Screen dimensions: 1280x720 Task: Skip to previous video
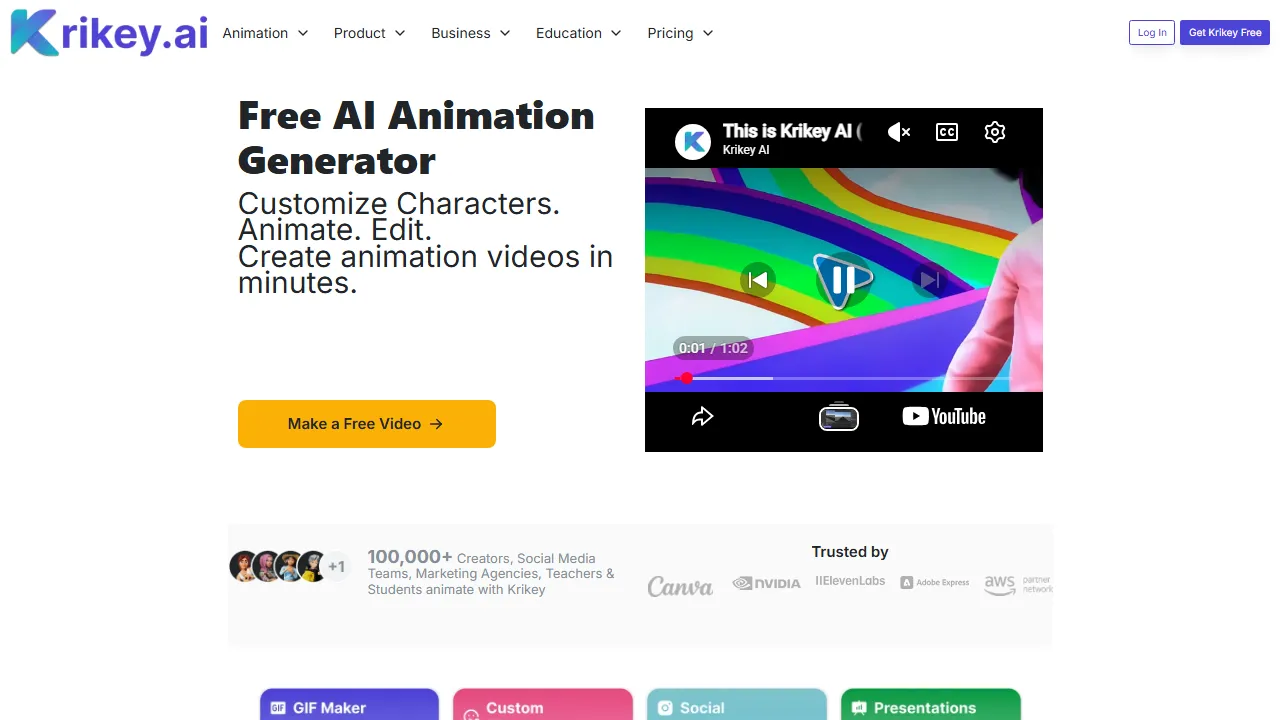click(758, 280)
